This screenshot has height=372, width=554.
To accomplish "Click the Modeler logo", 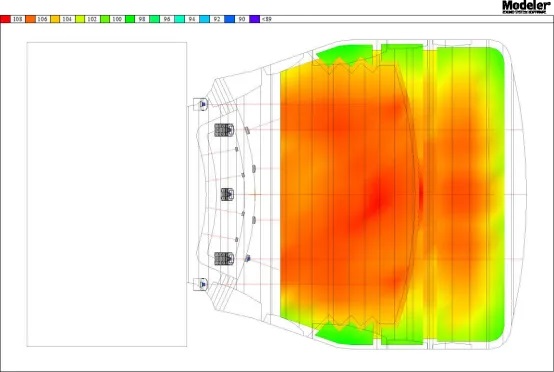I will (526, 6).
